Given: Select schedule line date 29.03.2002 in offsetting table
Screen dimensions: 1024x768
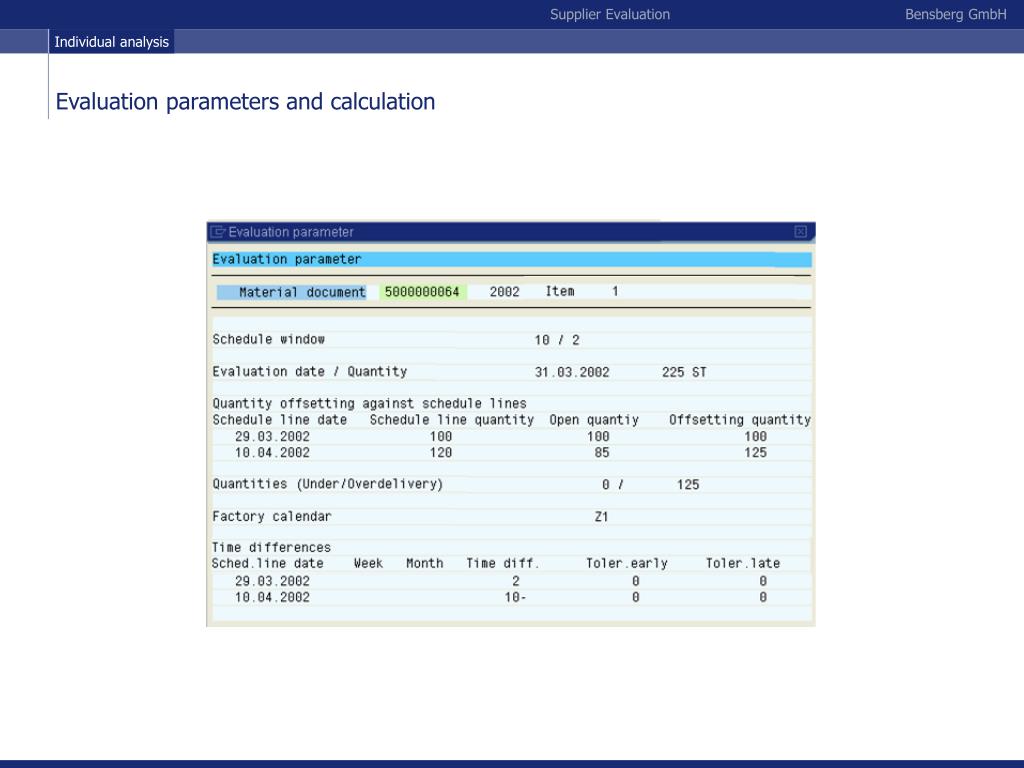Looking at the screenshot, I should click(272, 436).
